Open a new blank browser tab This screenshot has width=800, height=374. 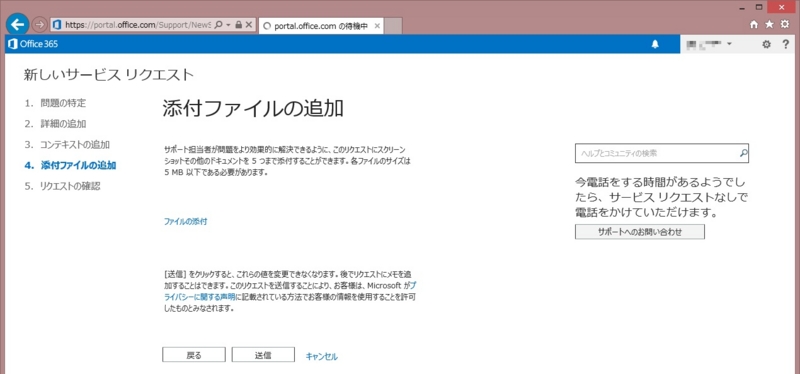[393, 26]
